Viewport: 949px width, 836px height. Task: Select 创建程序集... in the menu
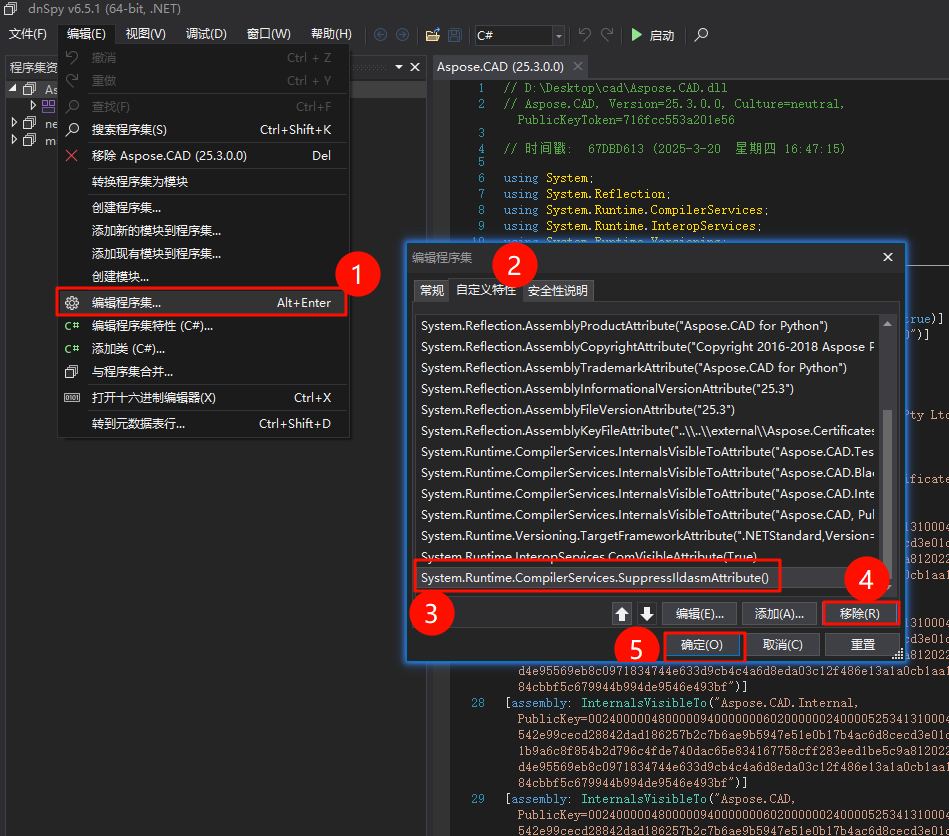click(203, 208)
